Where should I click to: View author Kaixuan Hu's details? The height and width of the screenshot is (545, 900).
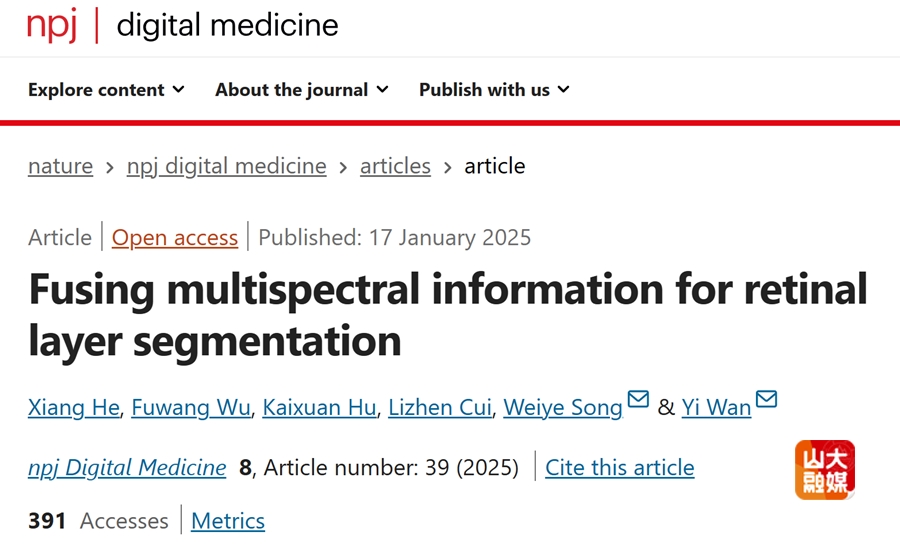point(319,407)
